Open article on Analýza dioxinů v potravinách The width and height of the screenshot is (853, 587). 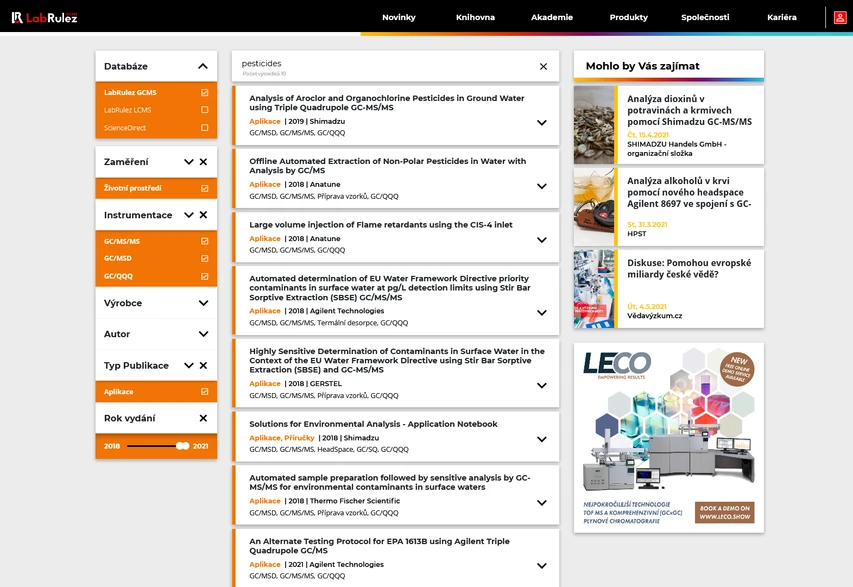pos(689,110)
